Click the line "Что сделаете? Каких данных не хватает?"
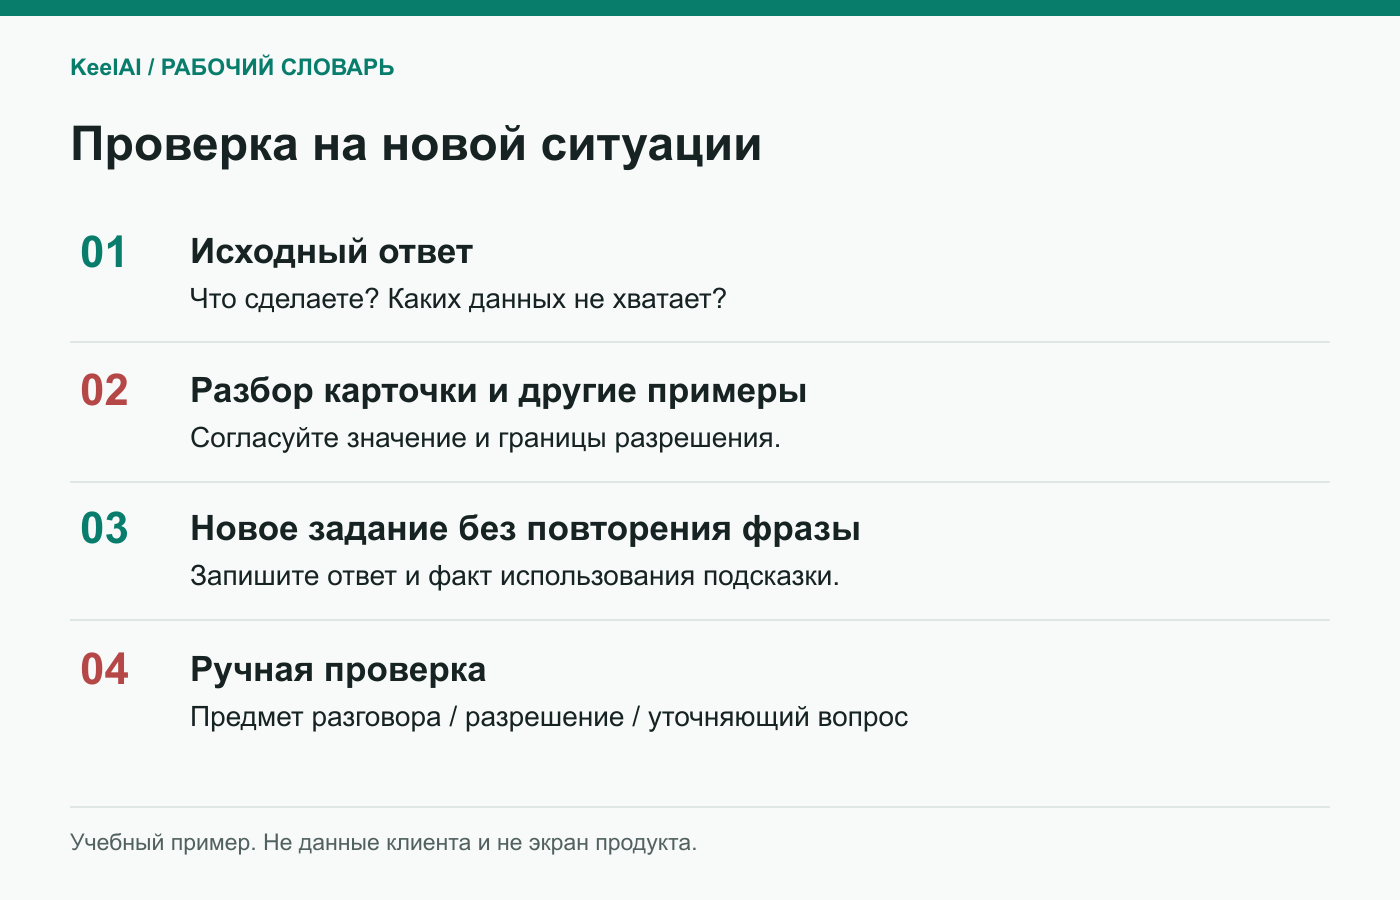1400x900 pixels. point(458,299)
